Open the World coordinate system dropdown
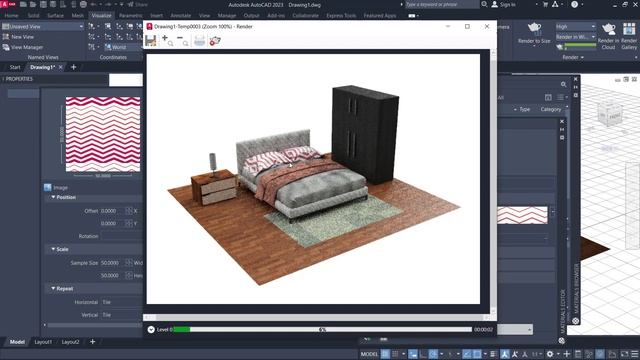640x360 pixels. point(123,47)
